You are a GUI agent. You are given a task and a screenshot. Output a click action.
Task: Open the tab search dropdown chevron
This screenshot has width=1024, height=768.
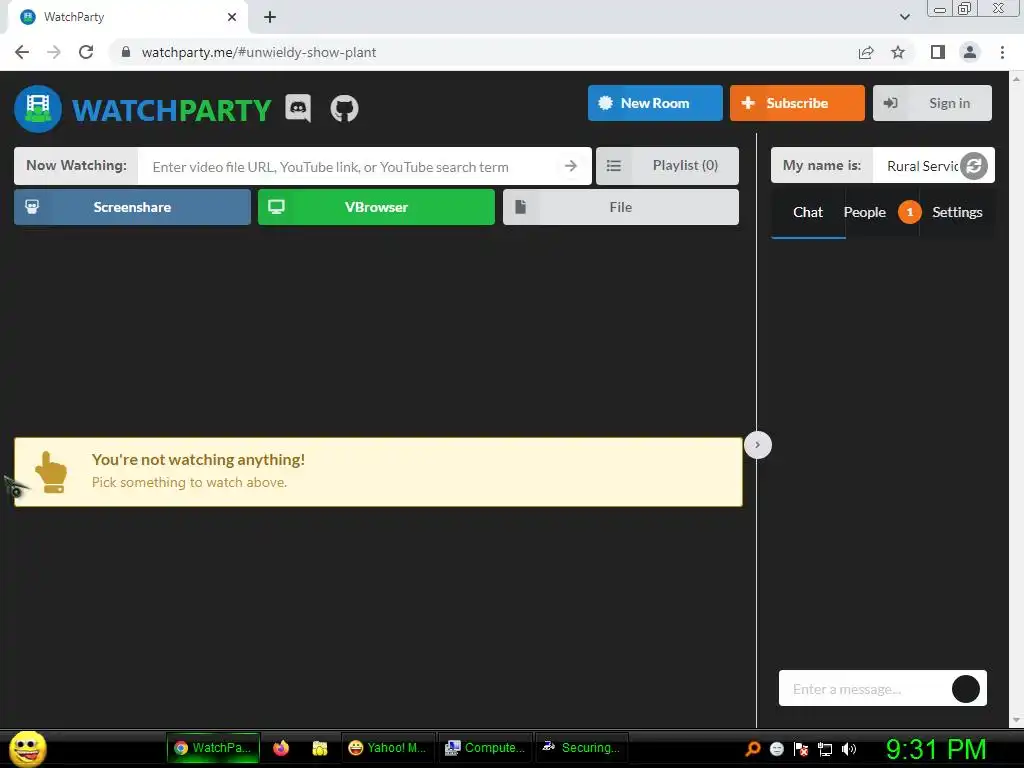pos(904,17)
